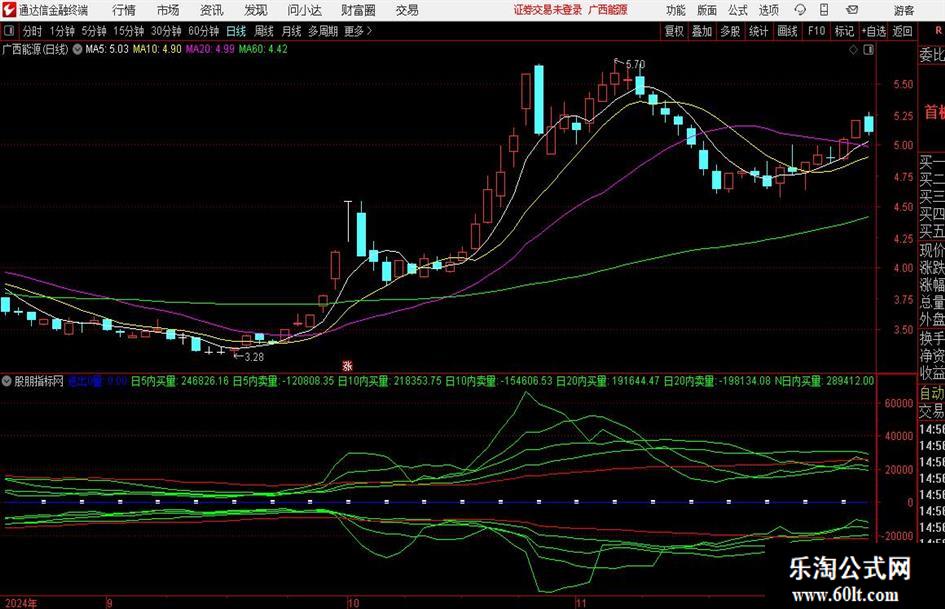Click the red 广西能源 title link
The image size is (945, 609).
click(x=608, y=10)
